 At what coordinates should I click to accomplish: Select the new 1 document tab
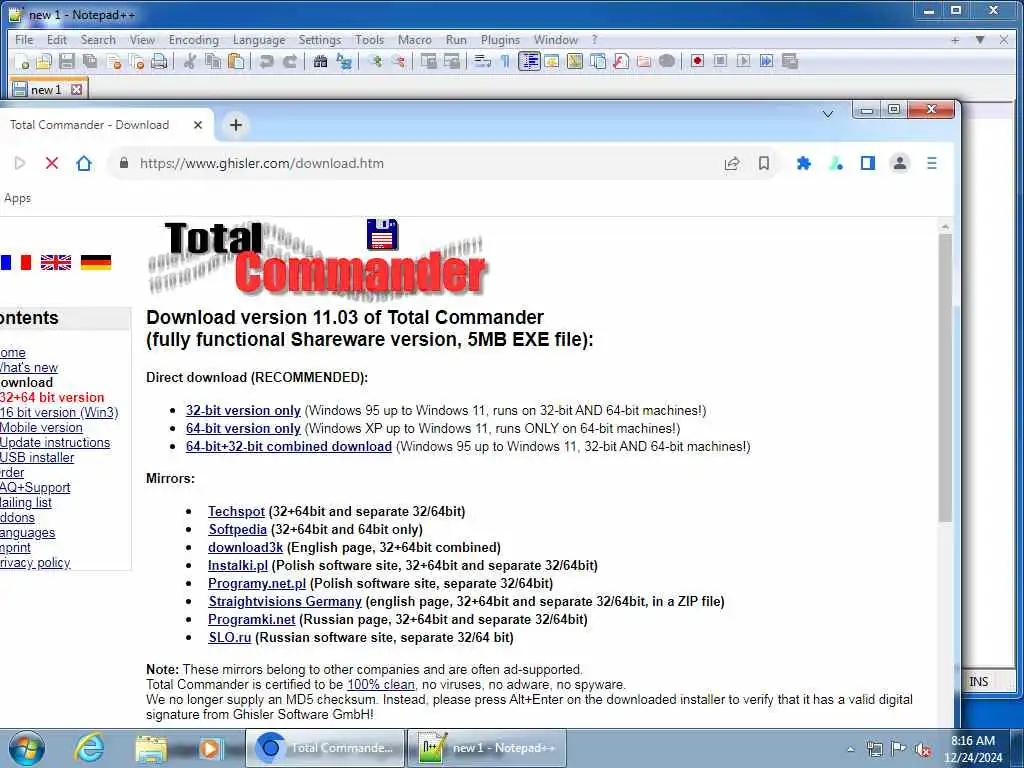(48, 89)
